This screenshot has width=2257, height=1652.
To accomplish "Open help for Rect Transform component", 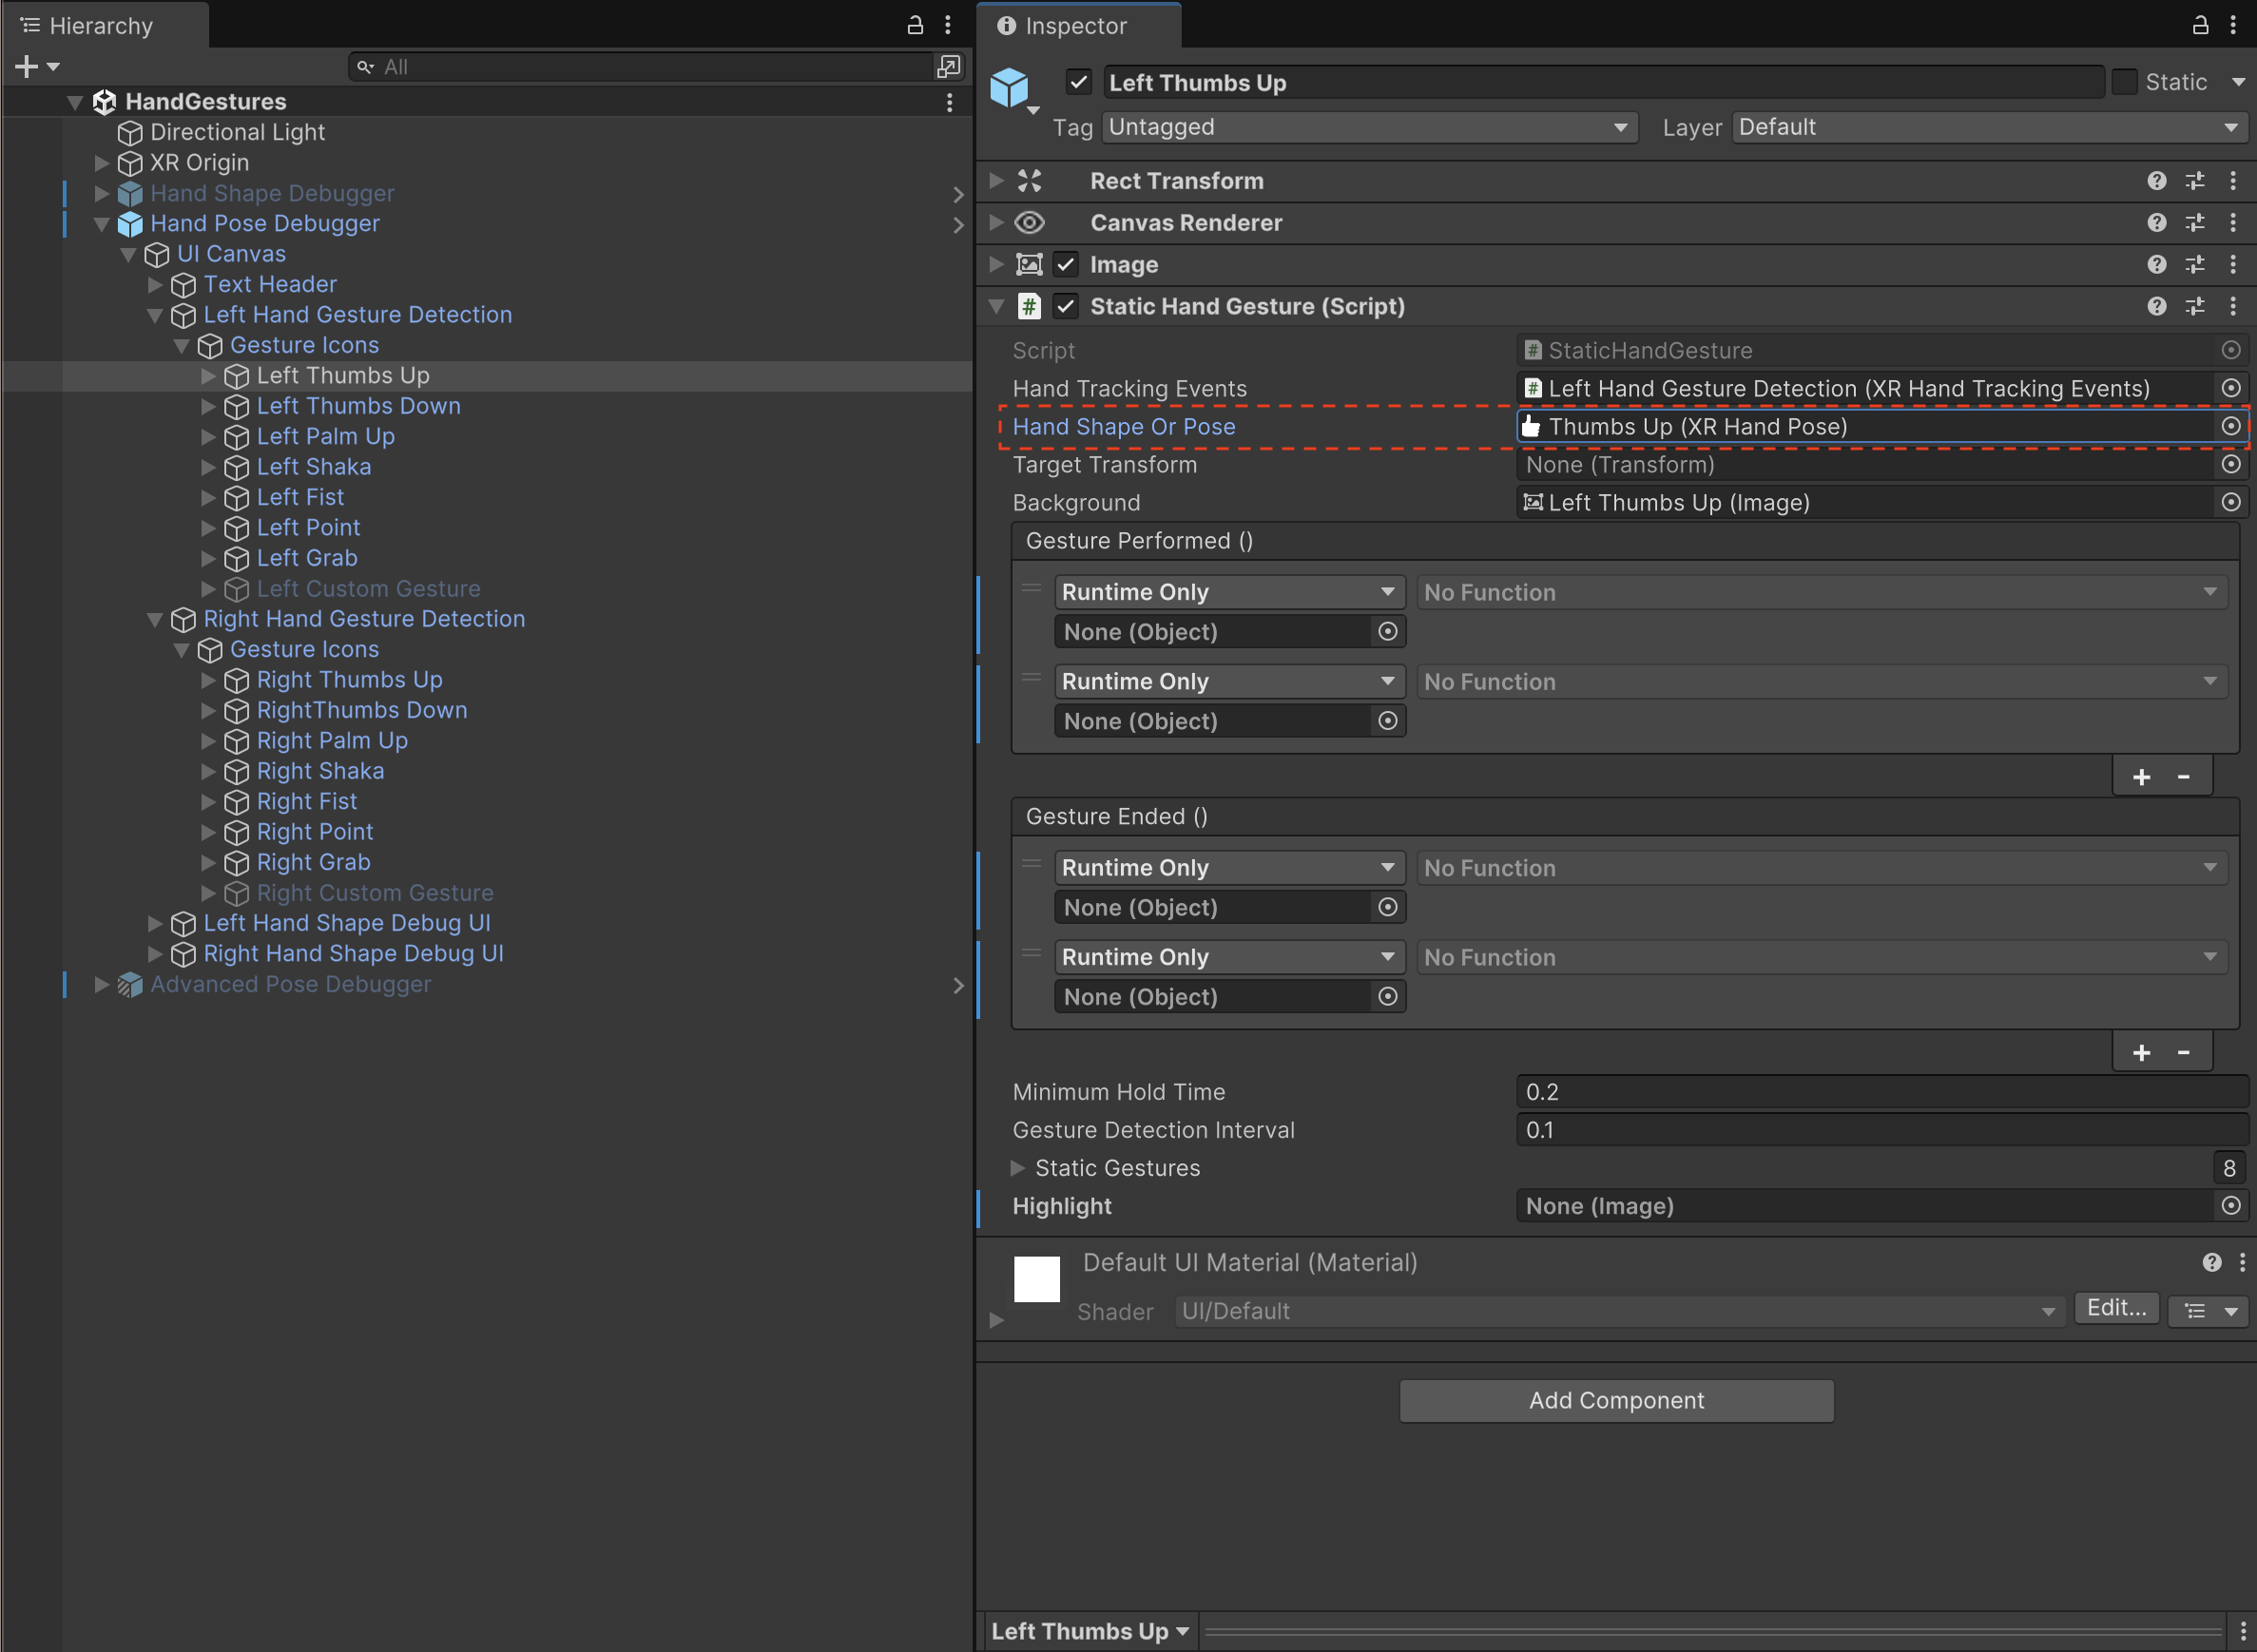I will [2156, 181].
